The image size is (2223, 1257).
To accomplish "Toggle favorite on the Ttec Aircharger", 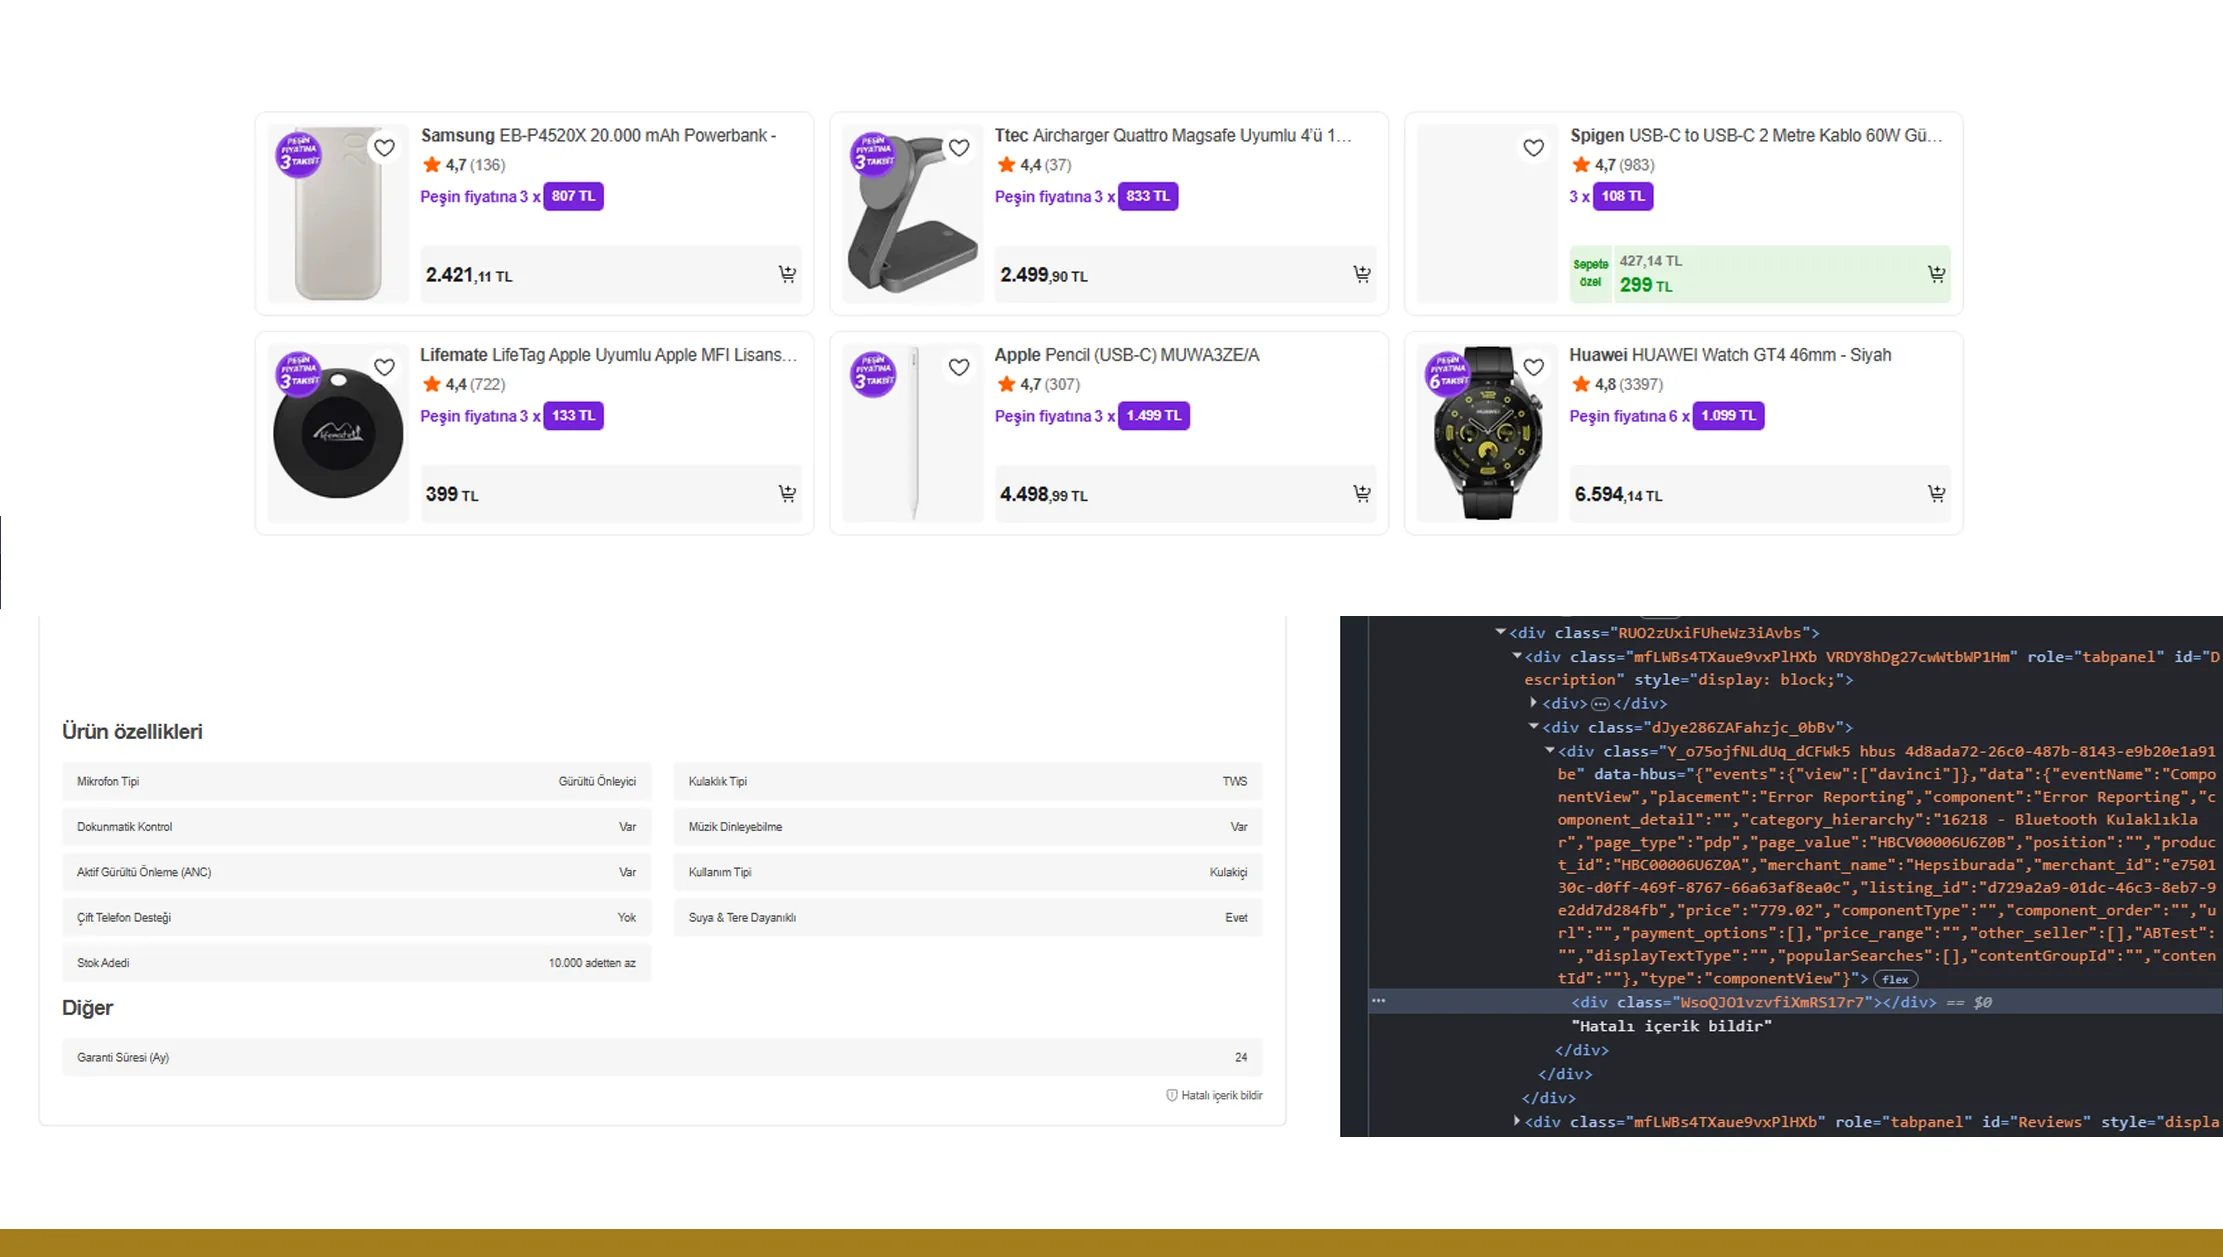I will tap(959, 147).
